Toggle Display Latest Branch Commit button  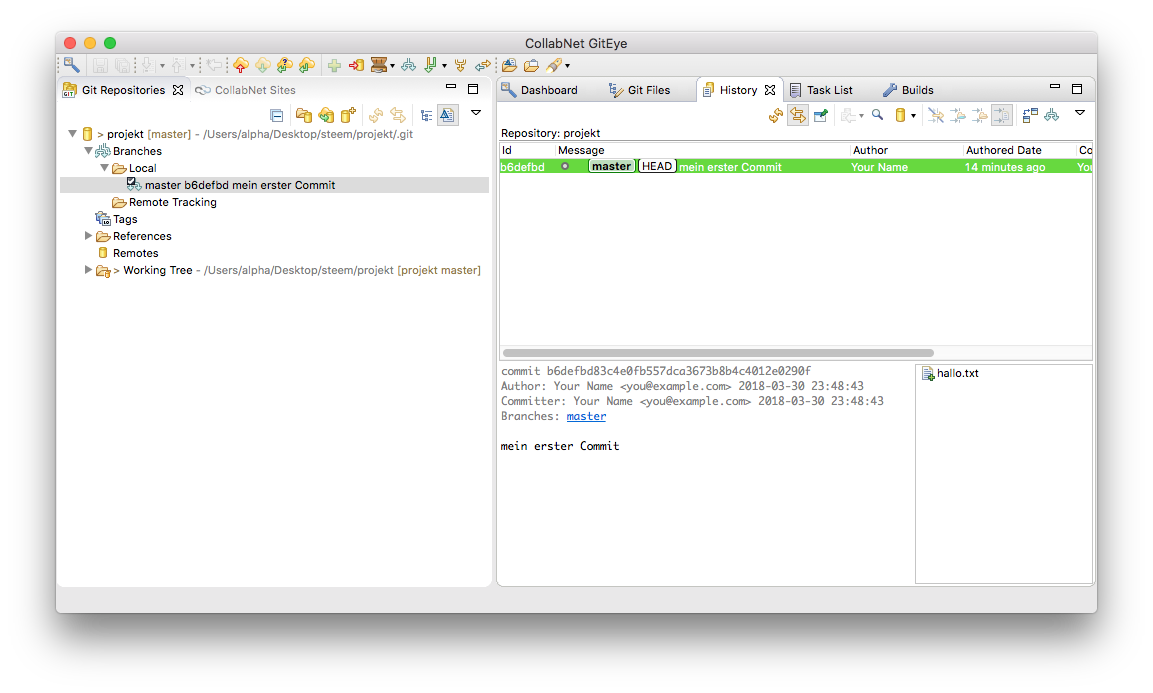447,115
